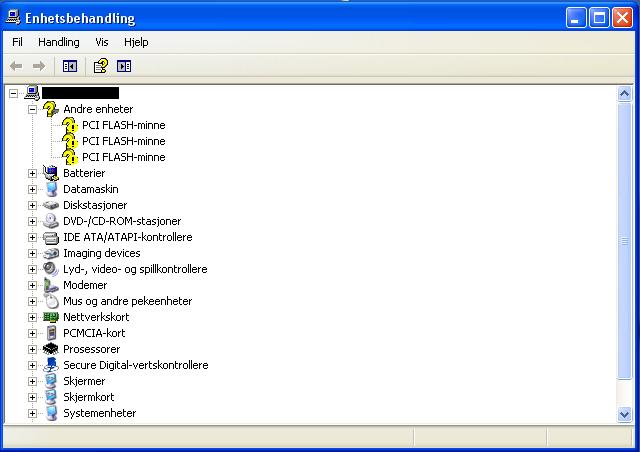Image resolution: width=640 pixels, height=452 pixels.
Task: Expand the Skjermkort branch
Action: (x=32, y=397)
